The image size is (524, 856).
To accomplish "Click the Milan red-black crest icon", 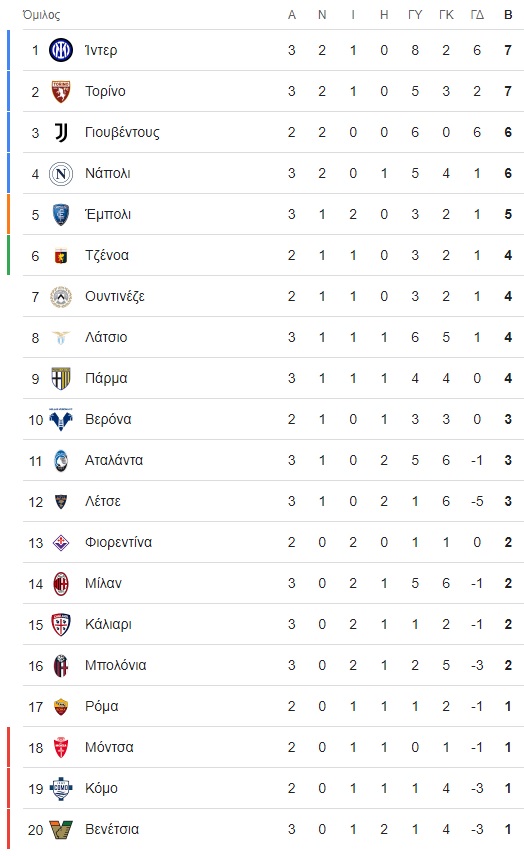I will coord(61,584).
